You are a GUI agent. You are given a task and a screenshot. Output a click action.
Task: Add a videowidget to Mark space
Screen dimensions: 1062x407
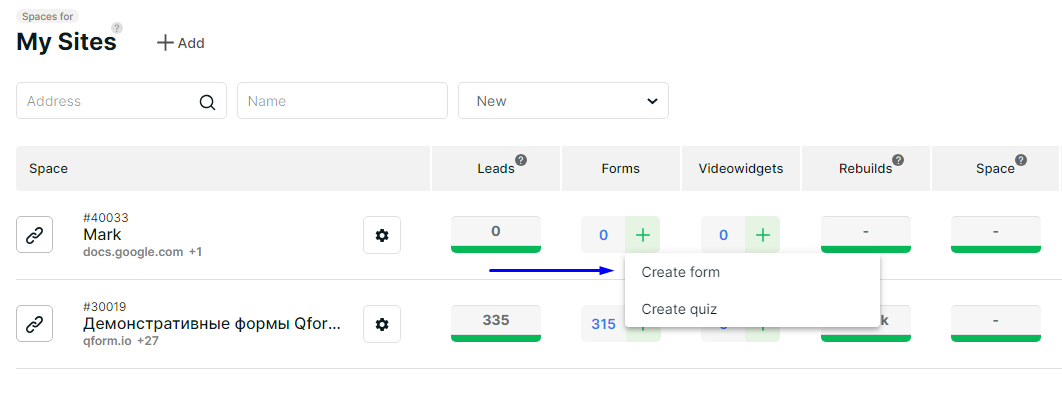pos(763,235)
